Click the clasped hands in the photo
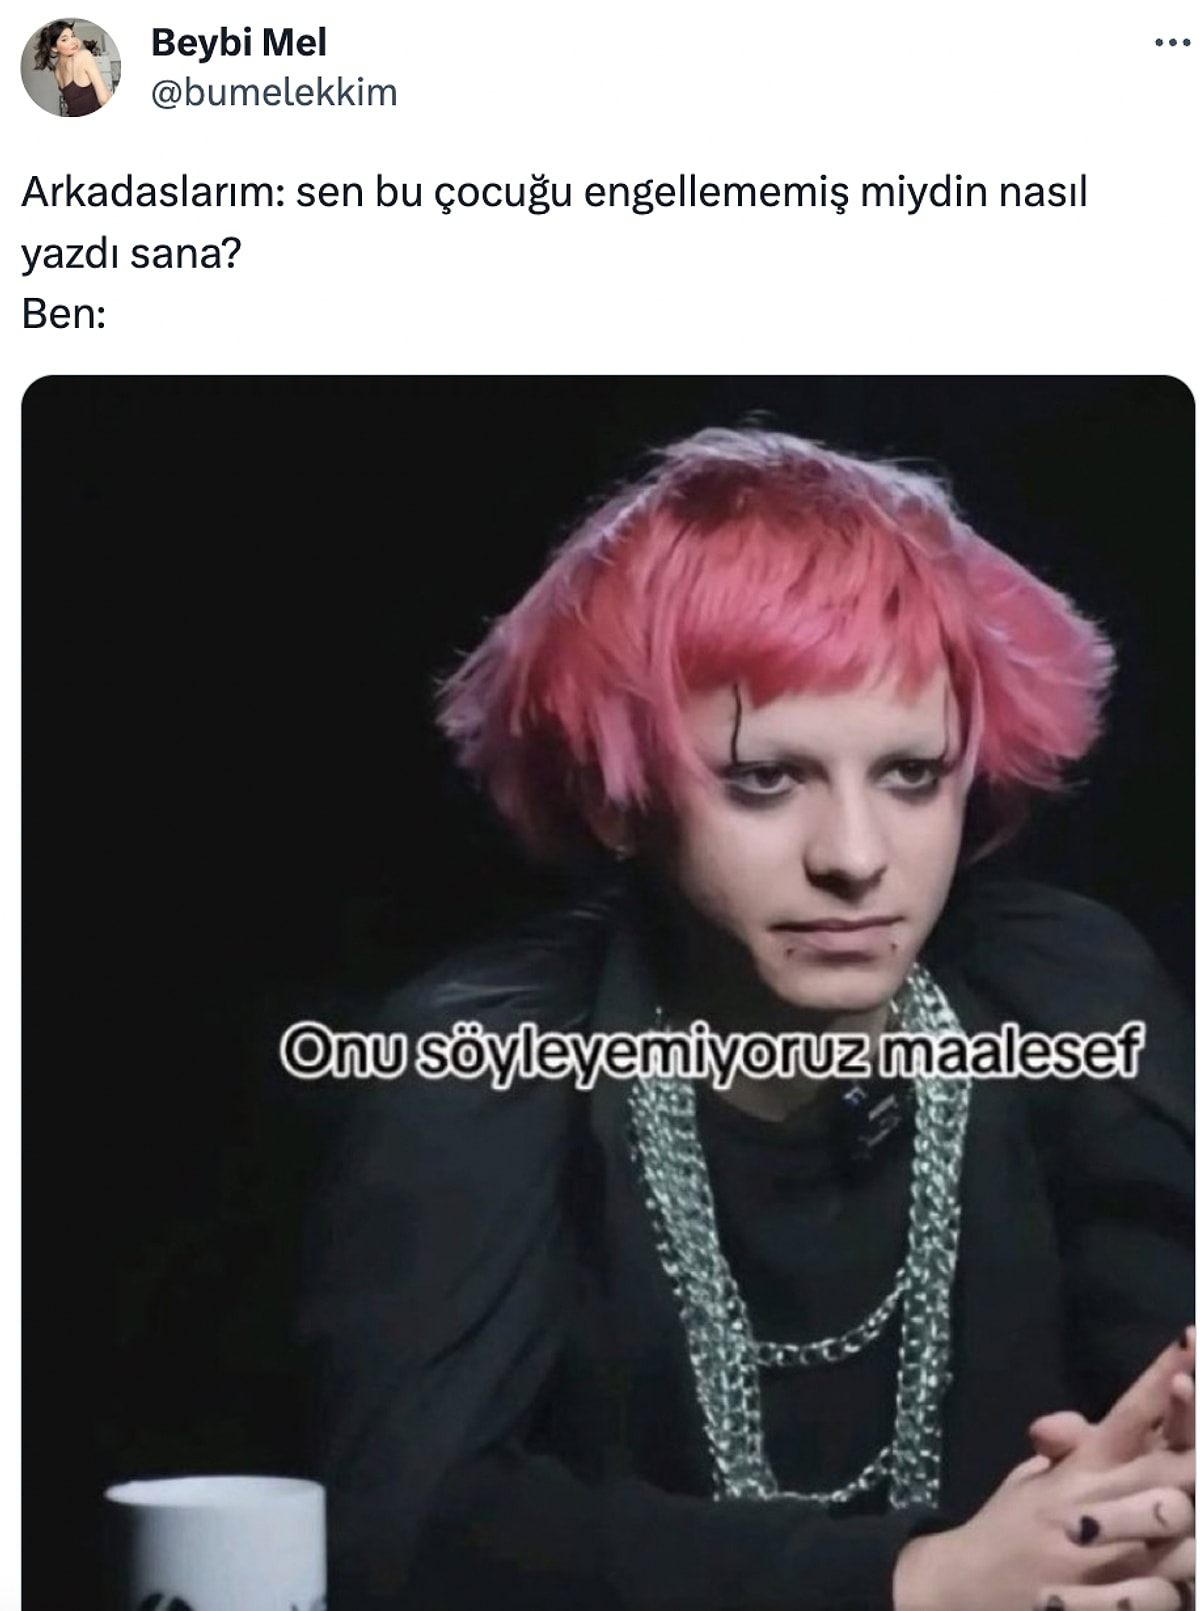Screen dimensions: 1200x1611 1100,1480
